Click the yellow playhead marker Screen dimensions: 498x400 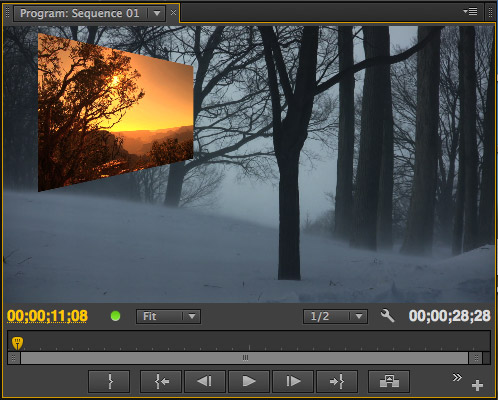click(17, 343)
